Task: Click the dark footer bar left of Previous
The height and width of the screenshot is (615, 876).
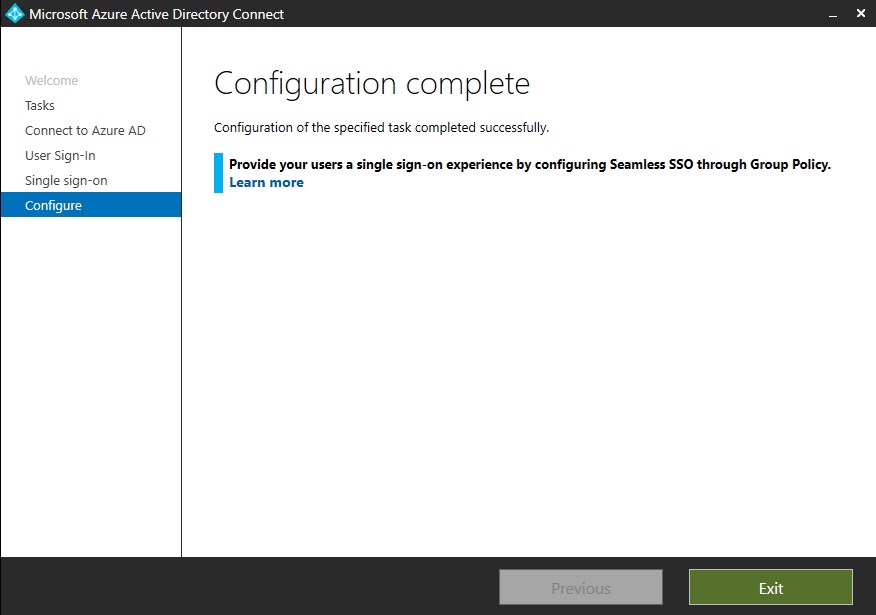Action: pos(250,587)
